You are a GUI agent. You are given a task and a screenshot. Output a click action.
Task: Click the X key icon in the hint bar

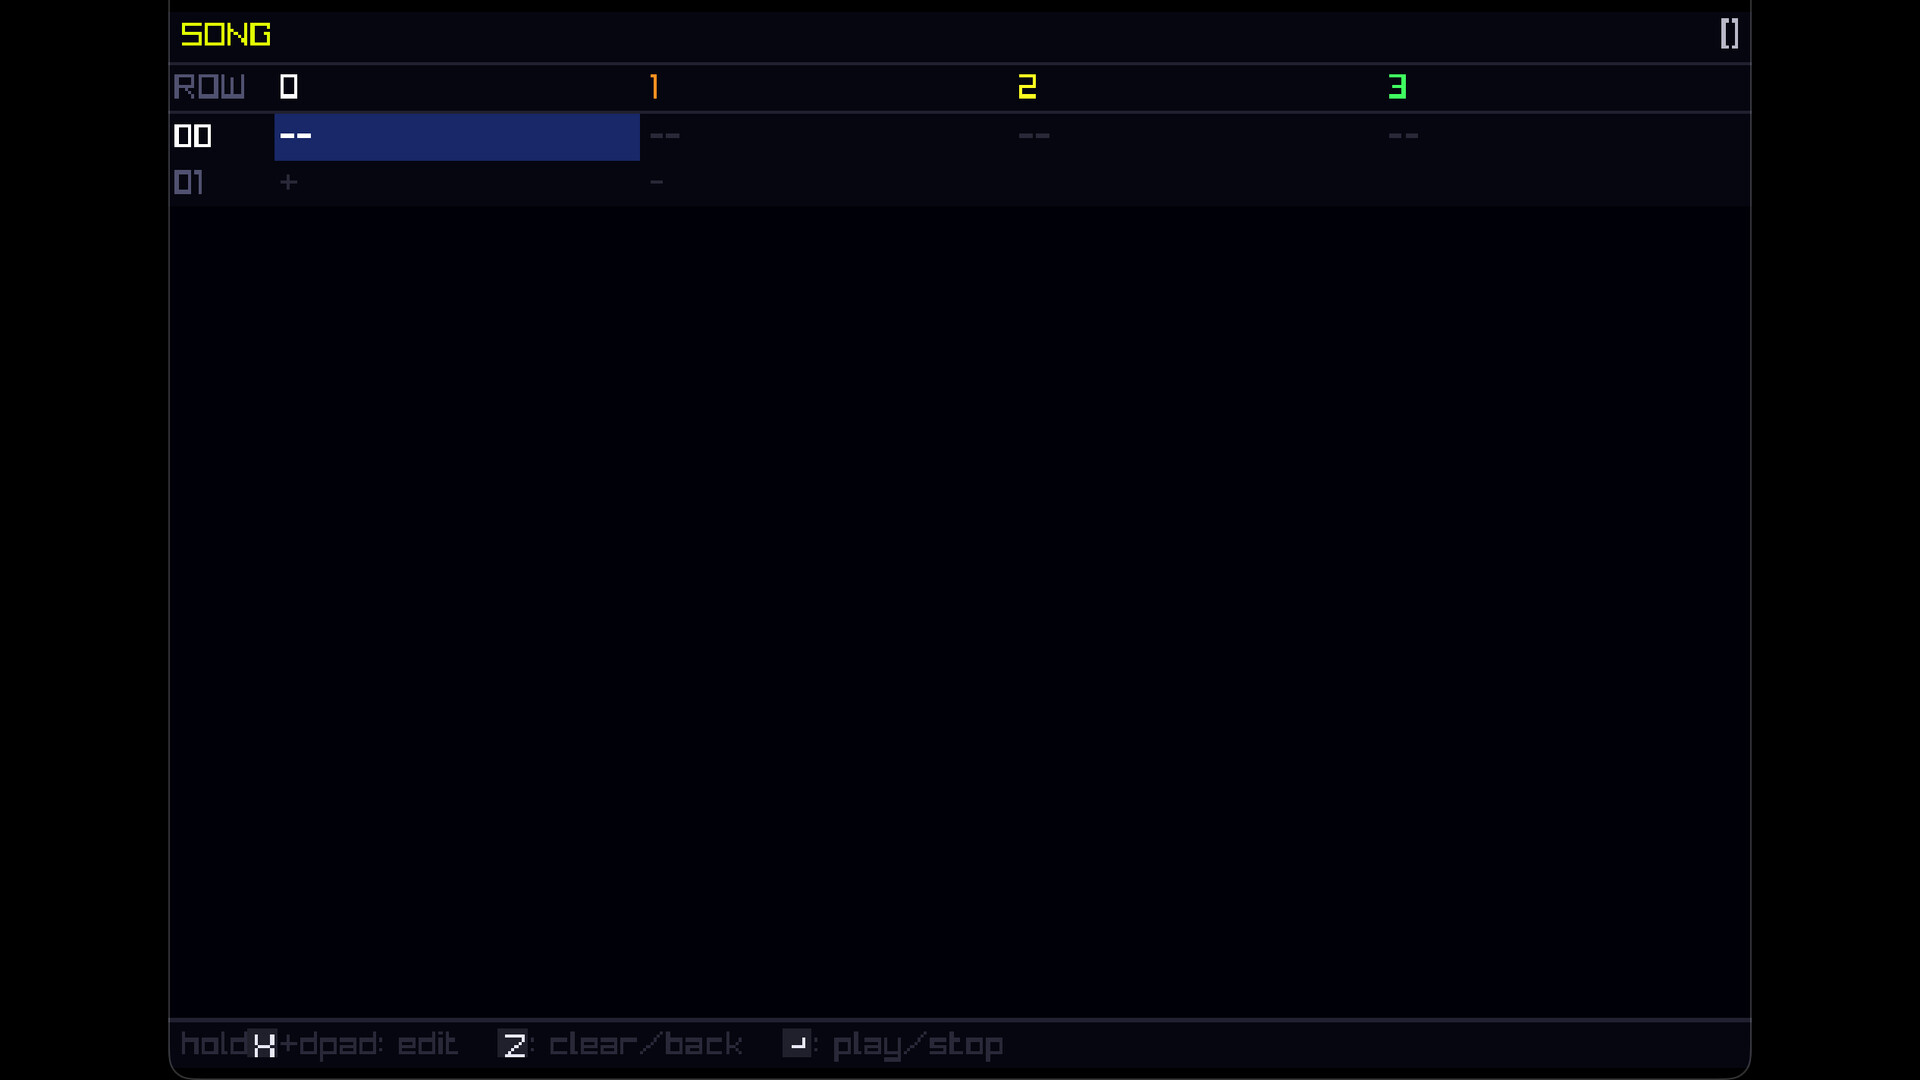[263, 1045]
